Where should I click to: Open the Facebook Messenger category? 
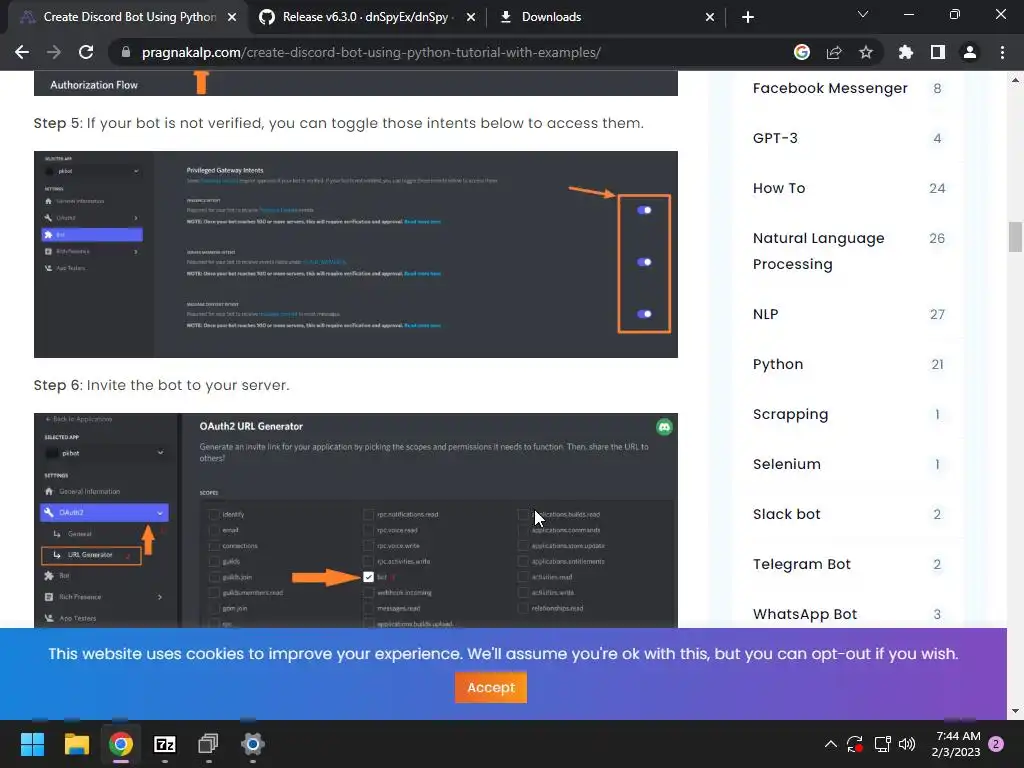coord(830,88)
